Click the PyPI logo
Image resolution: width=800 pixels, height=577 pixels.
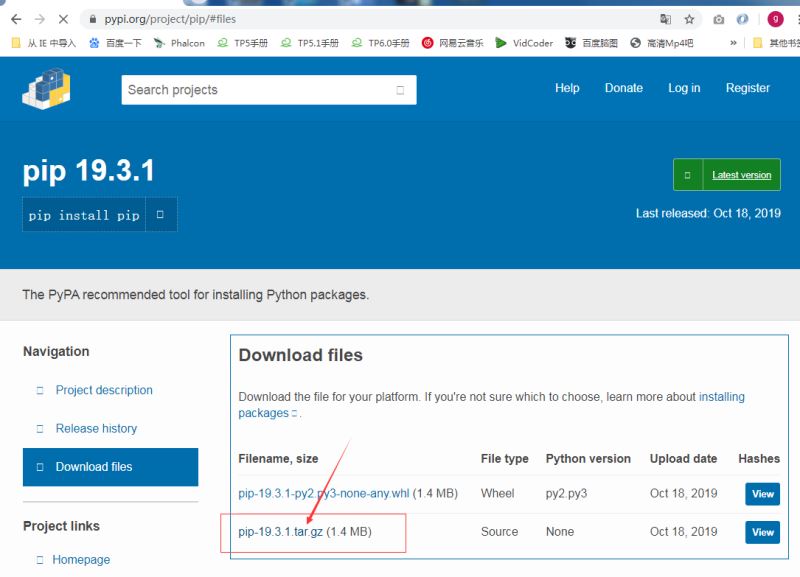pyautogui.click(x=46, y=88)
